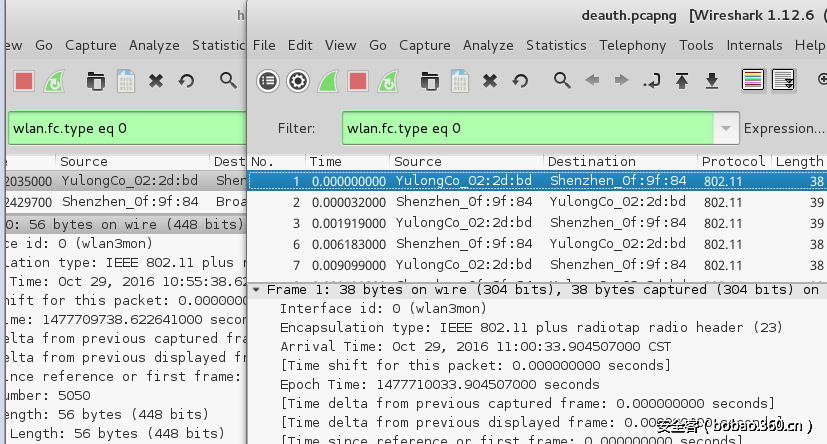The image size is (827, 444).
Task: Open the Telephony menu
Action: (x=632, y=45)
